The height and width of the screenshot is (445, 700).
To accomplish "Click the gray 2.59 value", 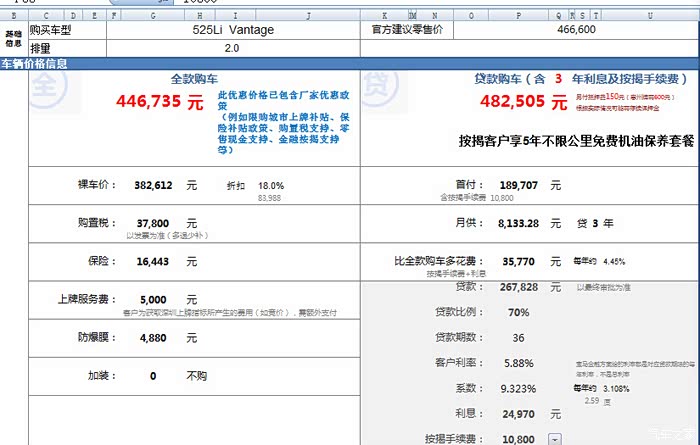I will [x=592, y=401].
